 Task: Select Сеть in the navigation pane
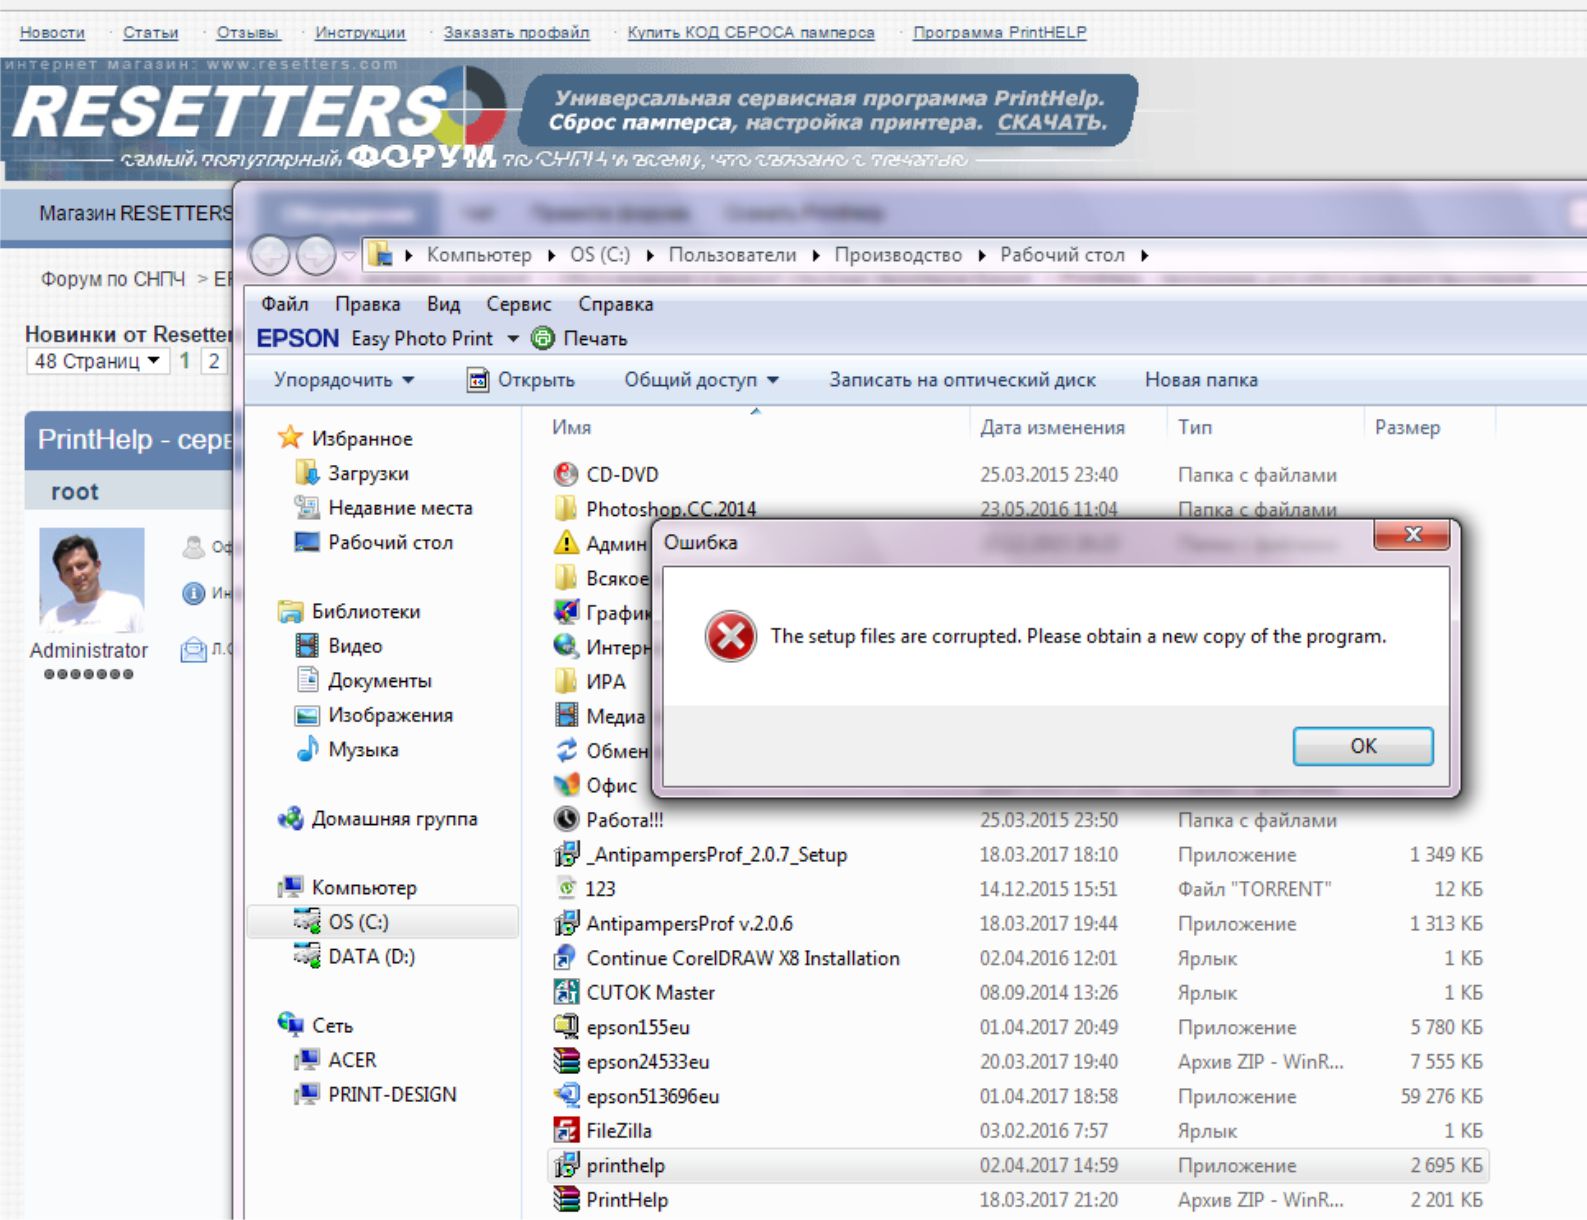(x=332, y=1026)
